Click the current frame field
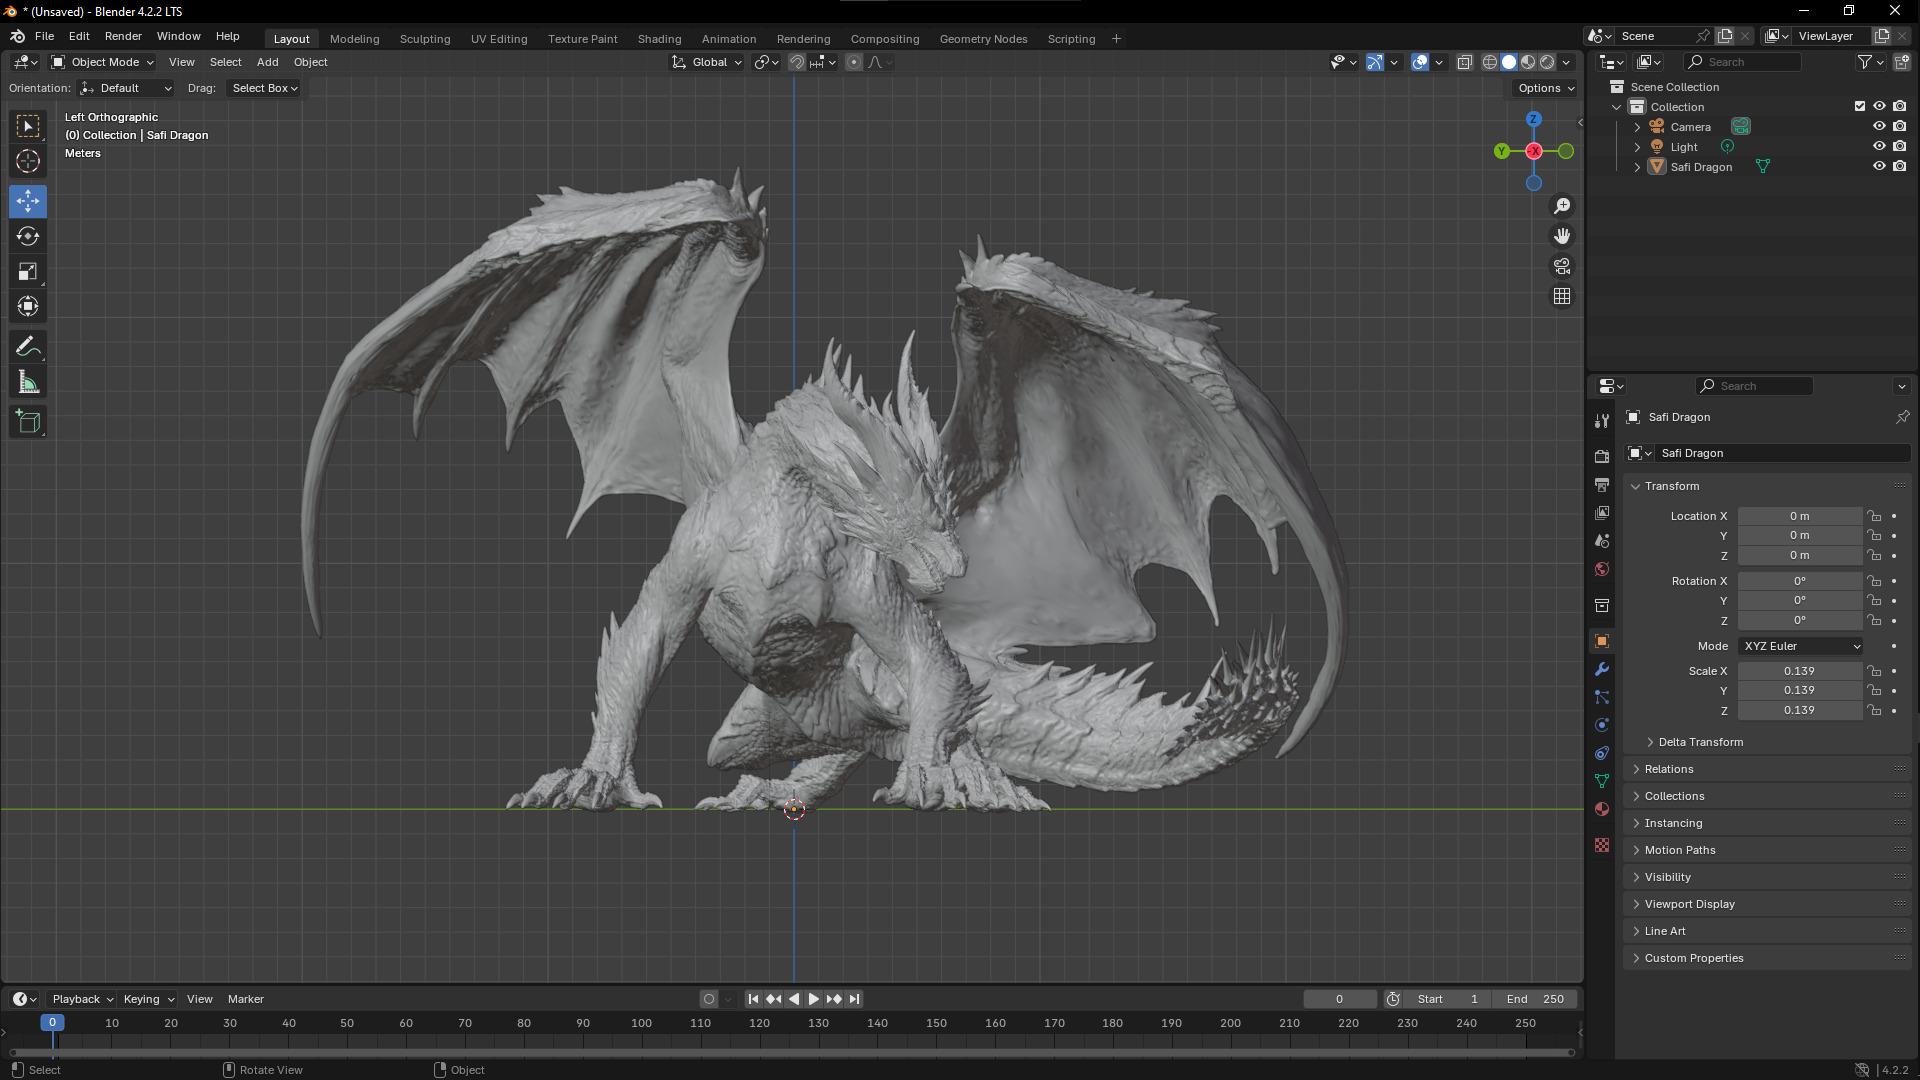 click(x=1340, y=999)
